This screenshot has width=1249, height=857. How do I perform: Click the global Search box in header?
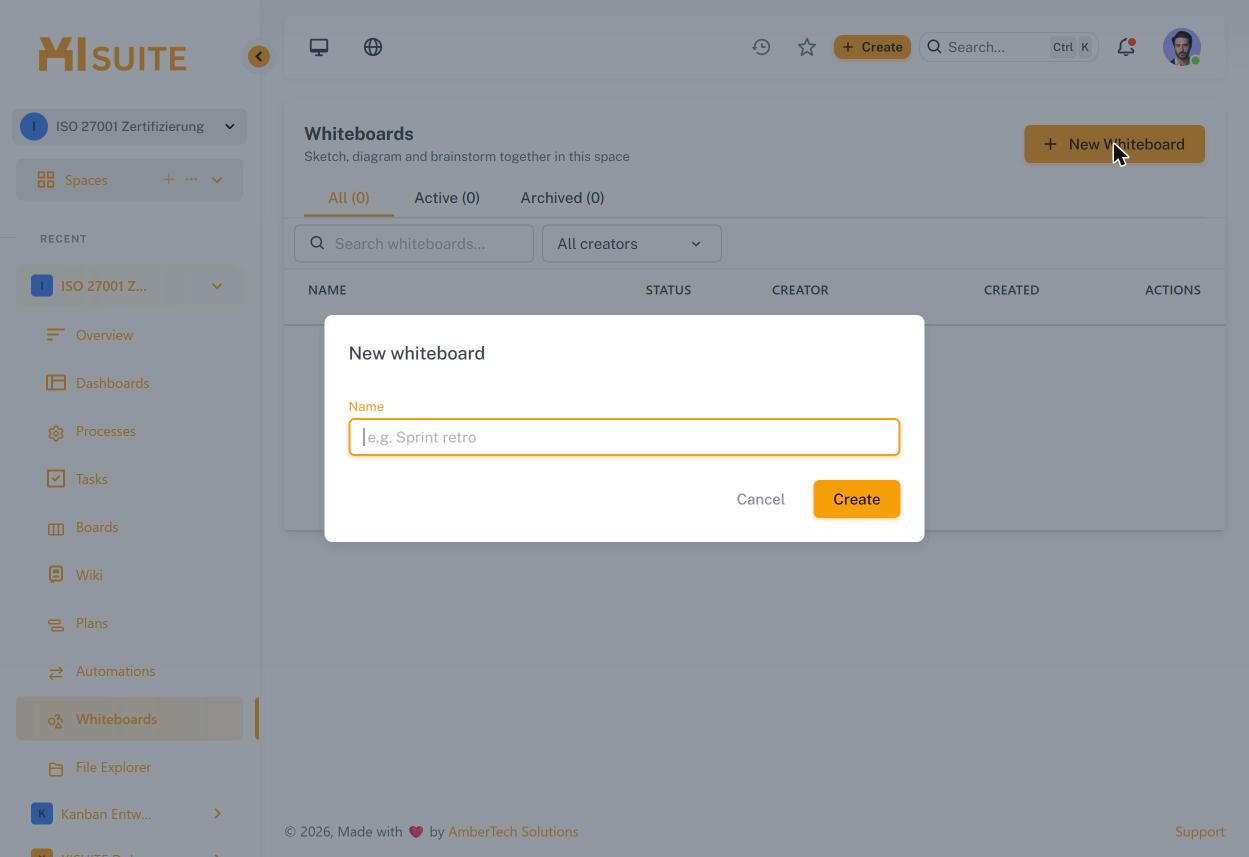[1009, 47]
